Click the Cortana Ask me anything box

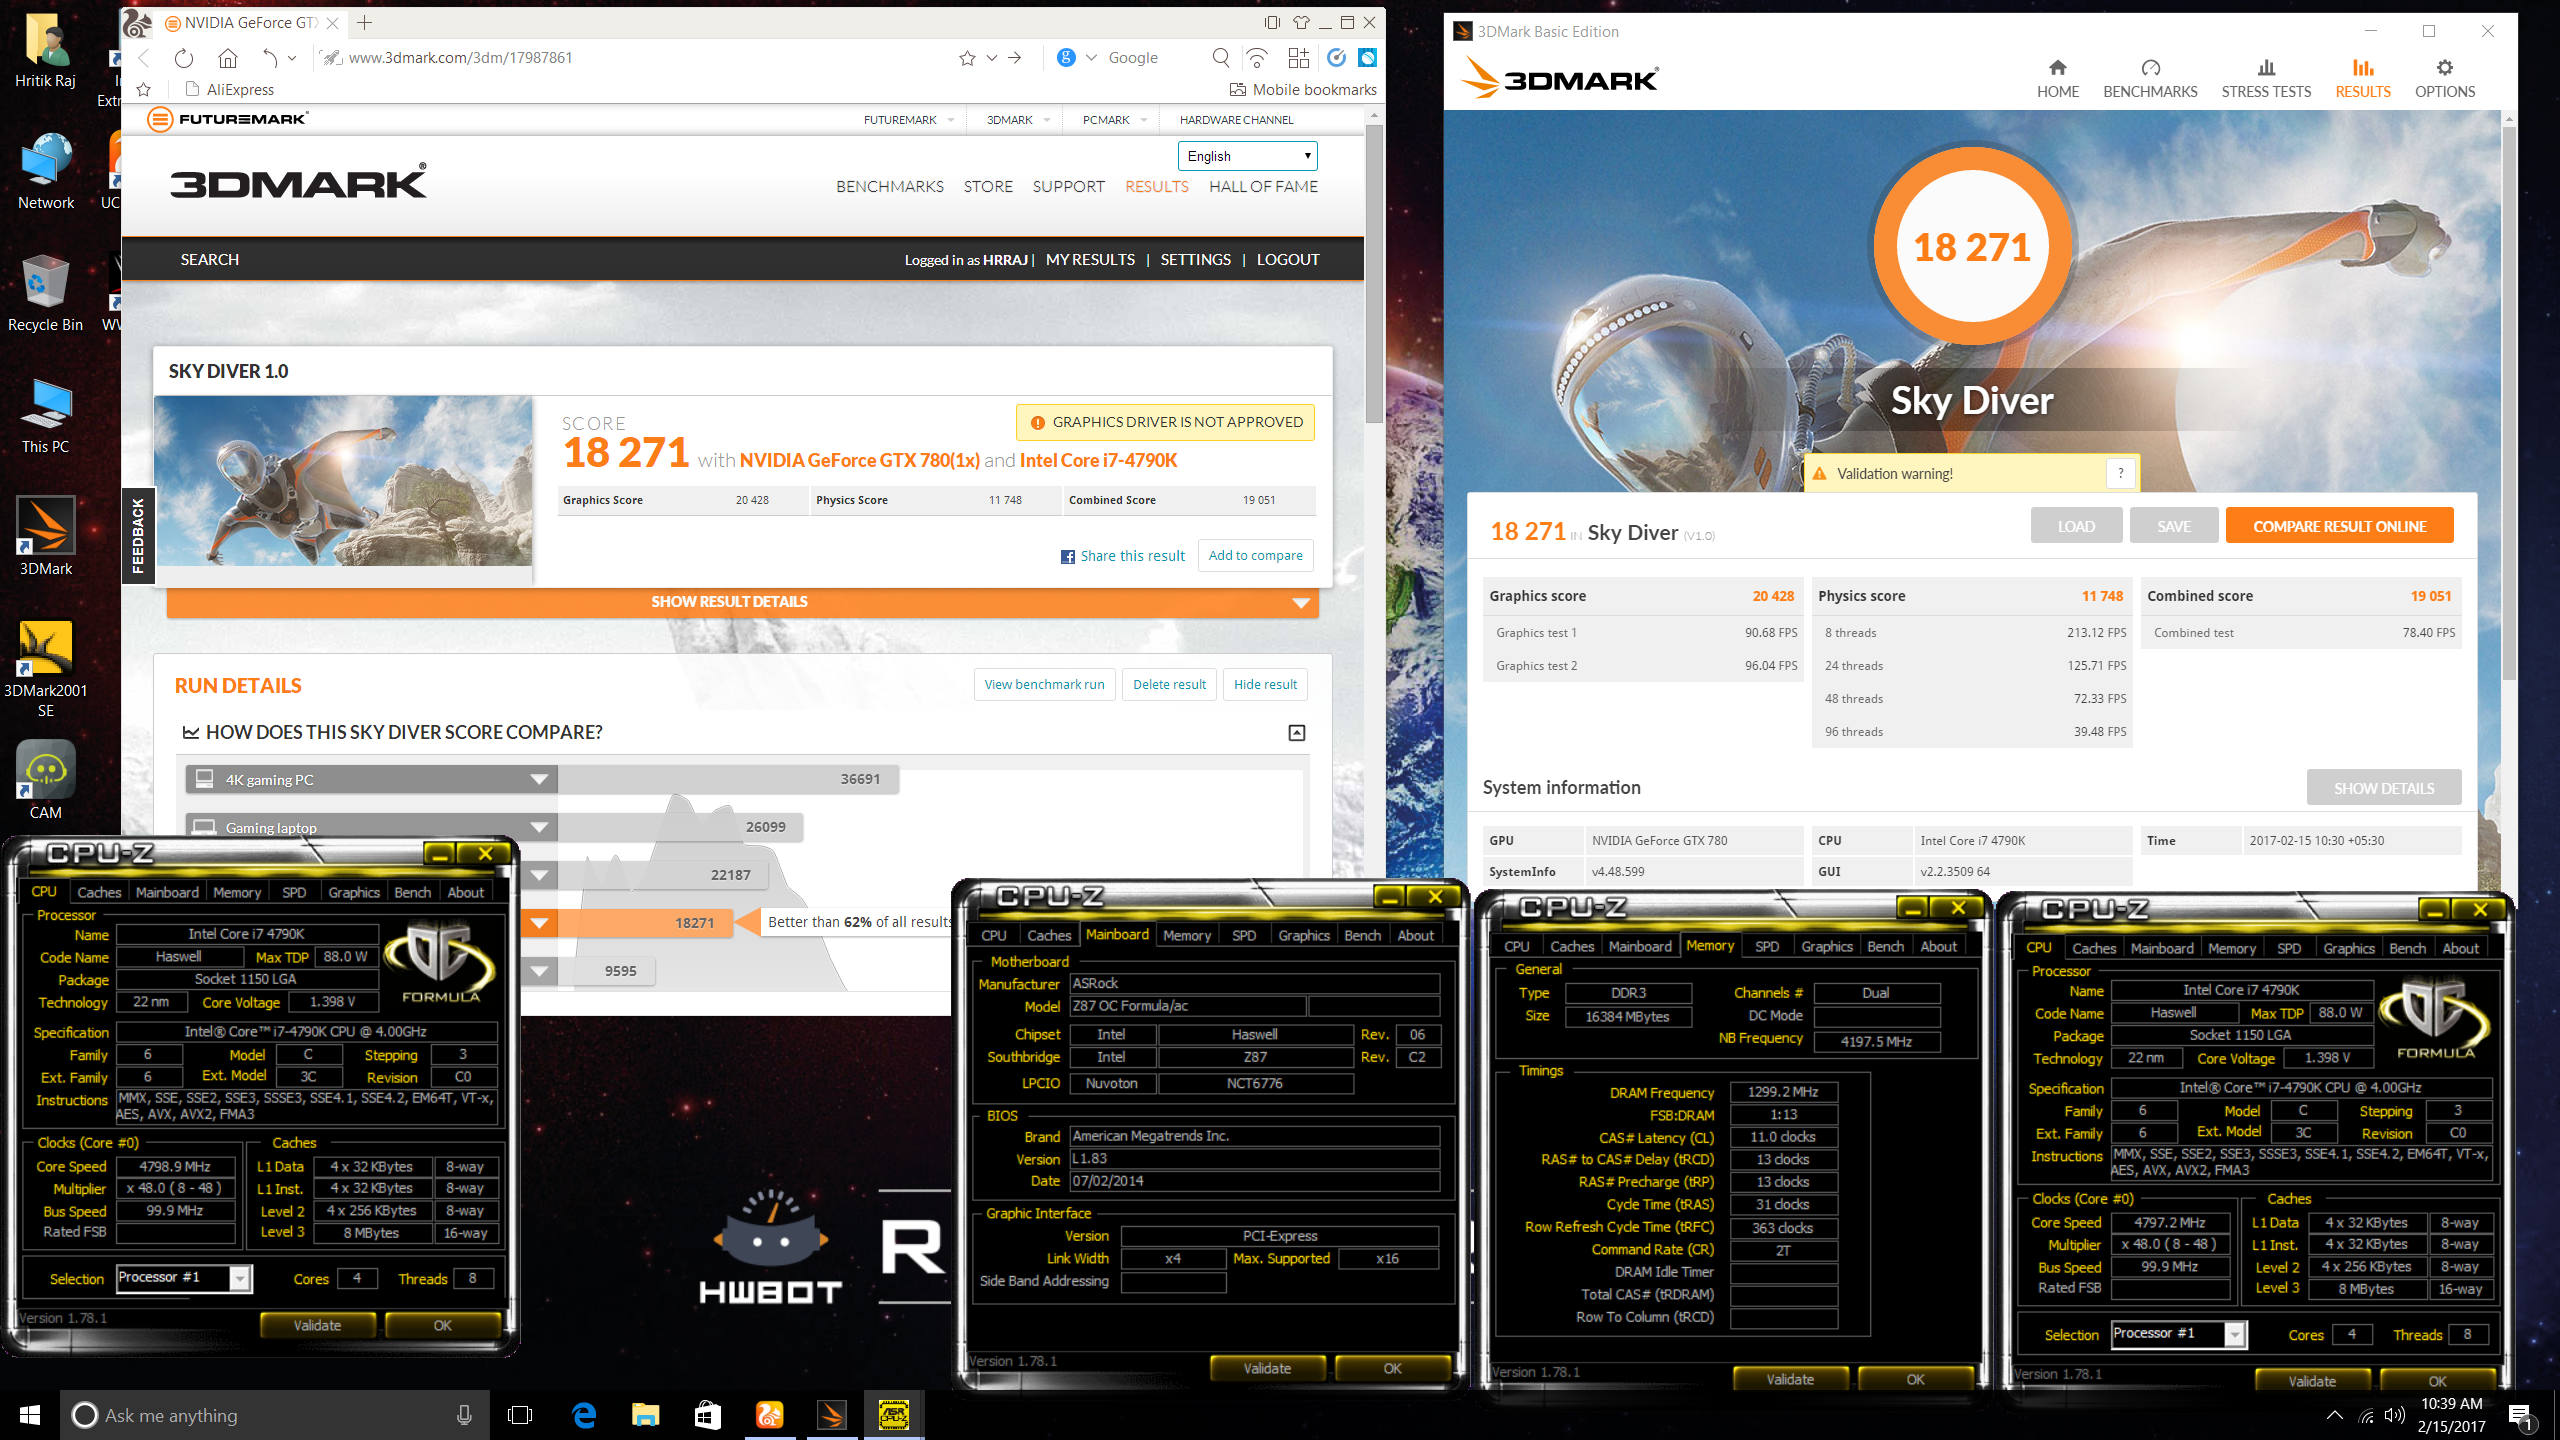click(275, 1415)
